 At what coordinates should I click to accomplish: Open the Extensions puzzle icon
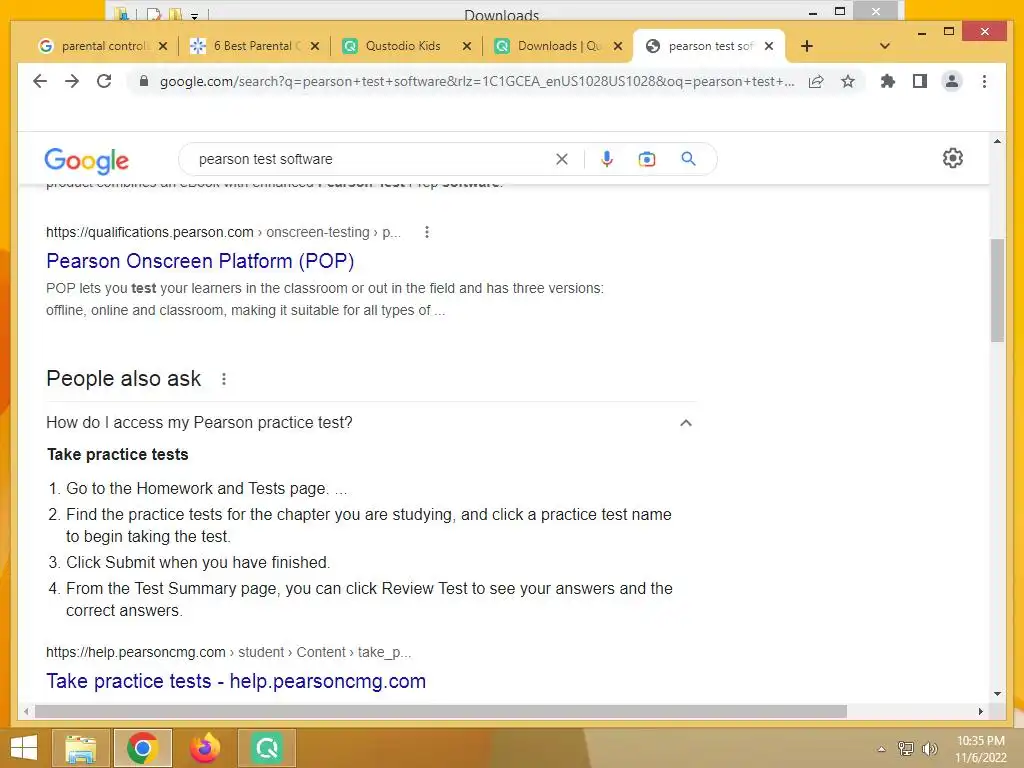888,81
